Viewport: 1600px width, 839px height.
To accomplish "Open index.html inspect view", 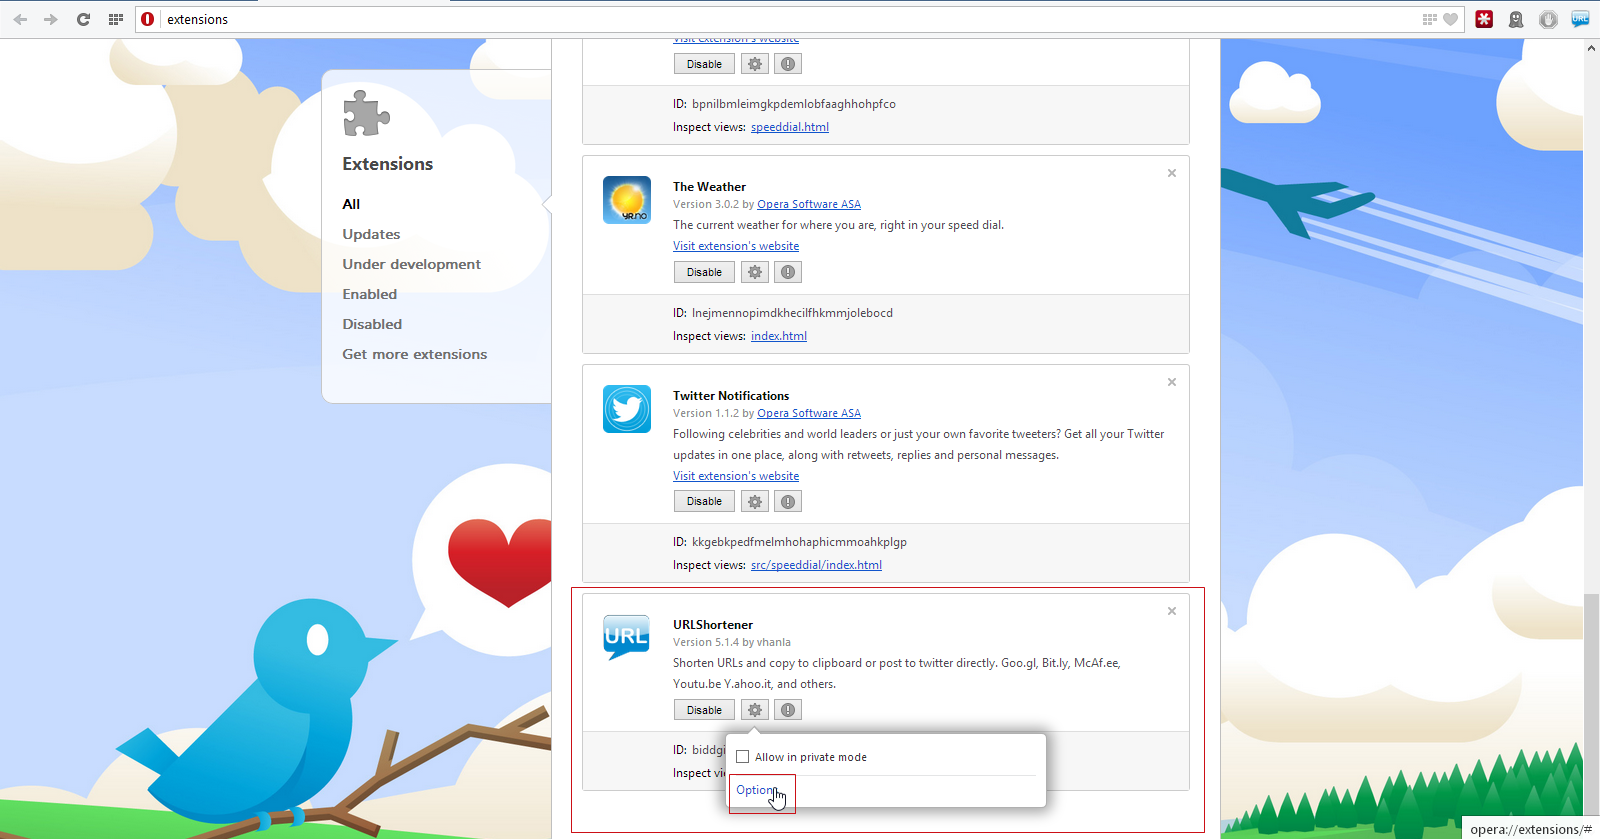I will click(x=779, y=336).
